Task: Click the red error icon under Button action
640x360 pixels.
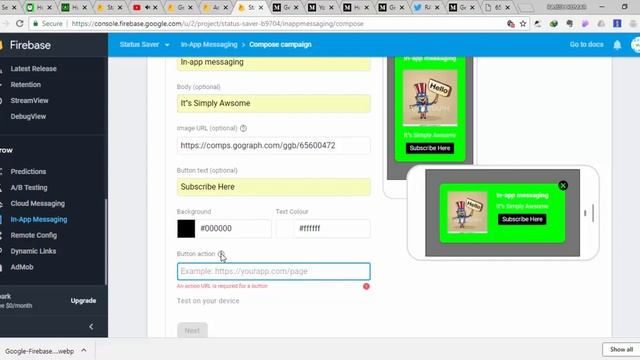Action: click(366, 286)
